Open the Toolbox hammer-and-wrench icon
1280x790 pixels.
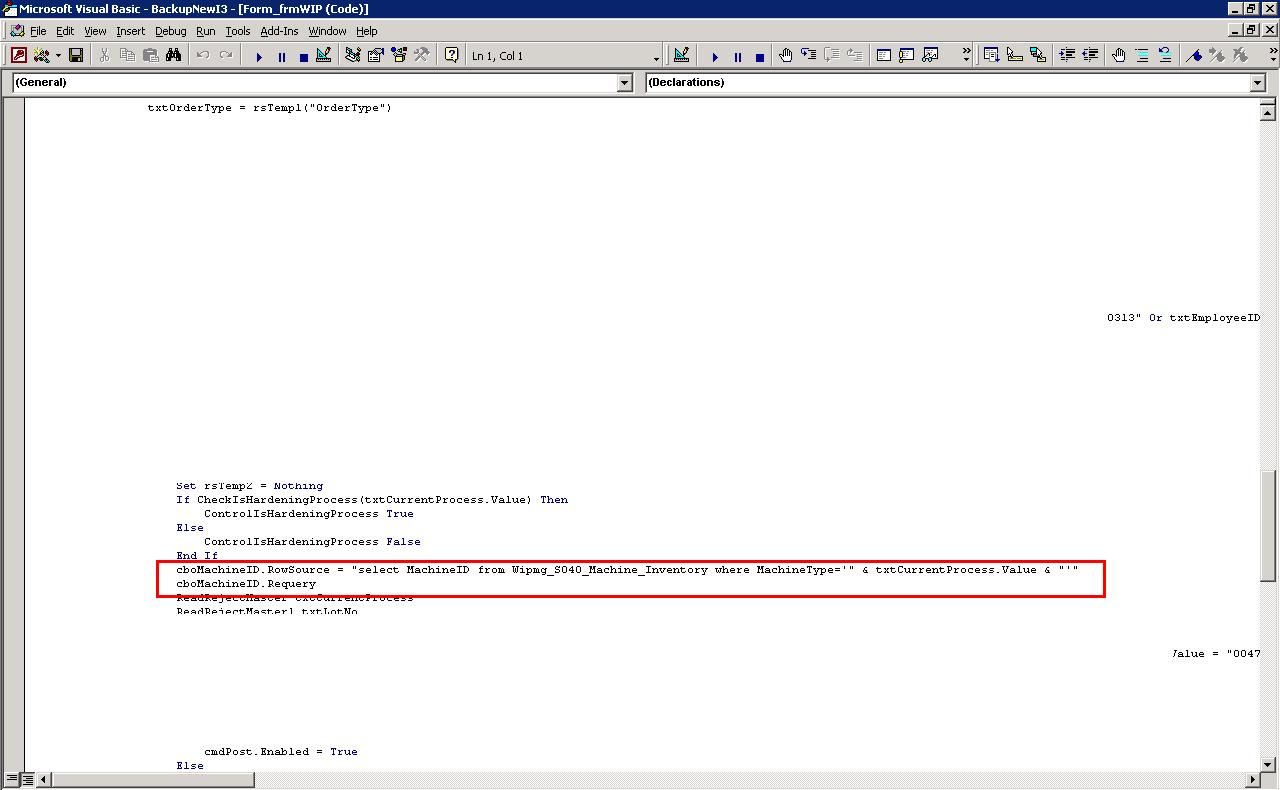point(422,56)
